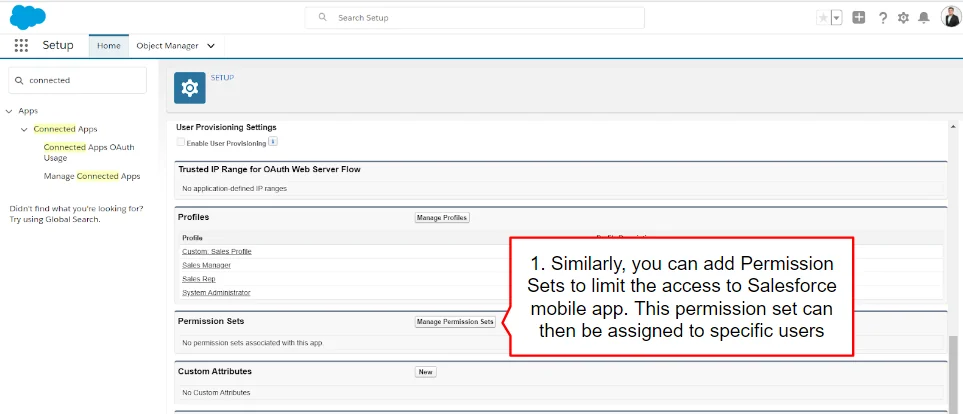The height and width of the screenshot is (414, 963).
Task: Click the 'No Custom Attributes' text
Action: [216, 393]
